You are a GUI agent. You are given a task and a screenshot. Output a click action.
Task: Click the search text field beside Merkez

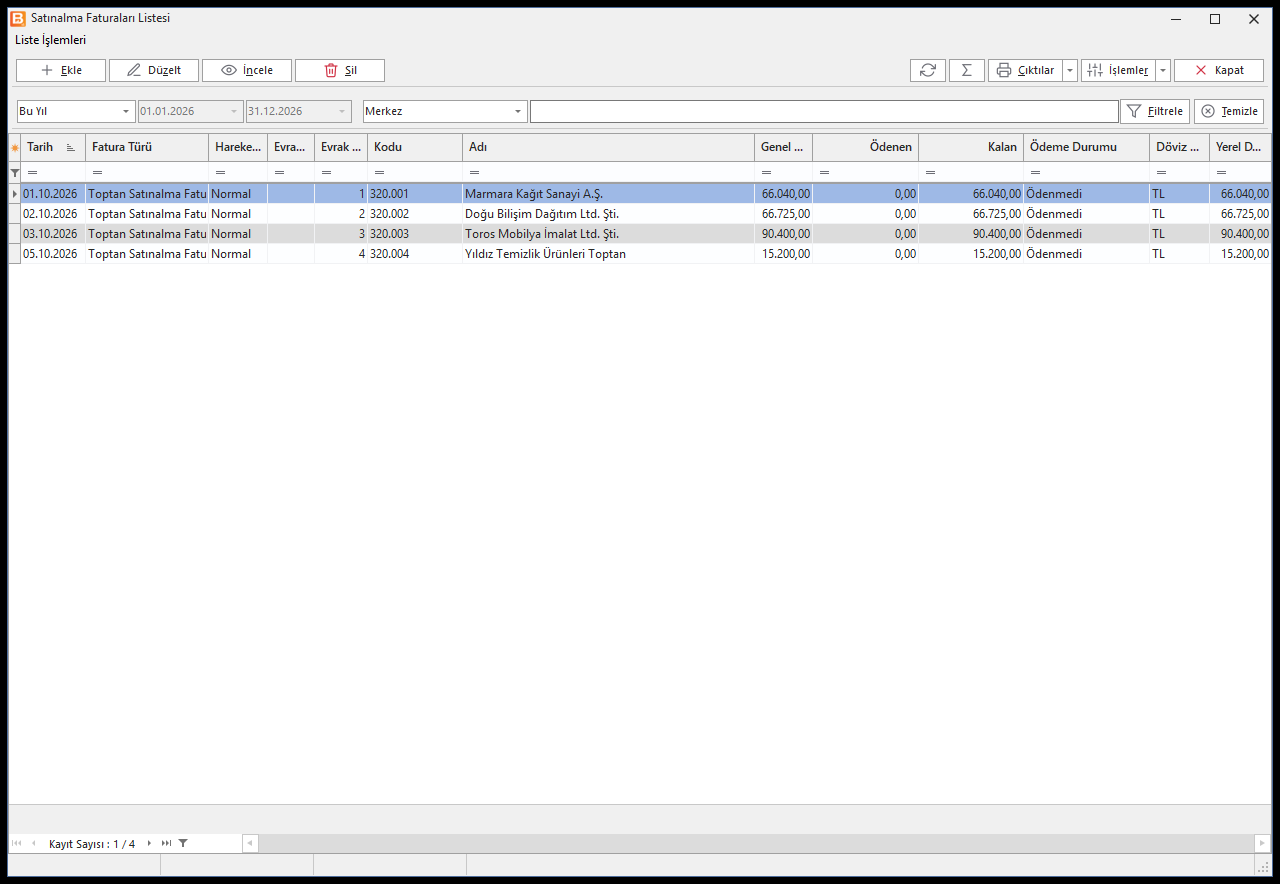[x=824, y=111]
